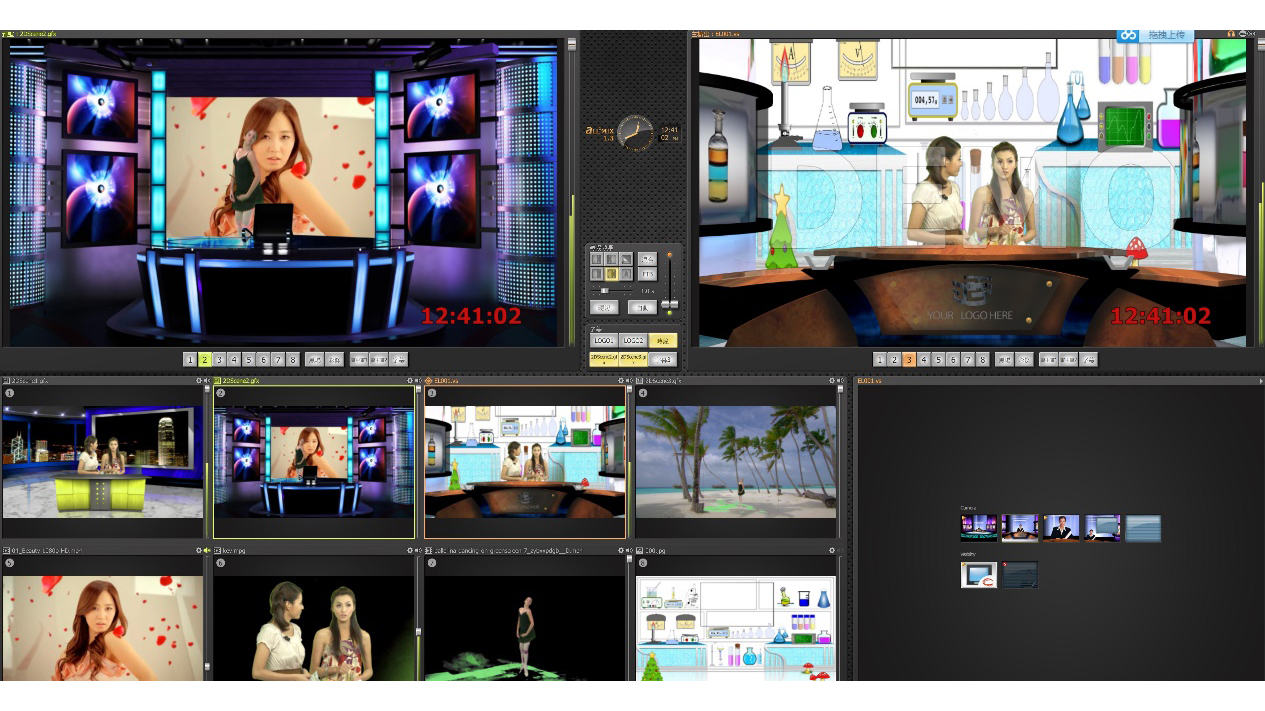The width and height of the screenshot is (1265, 711).
Task: Click the left preview monitor video
Action: coord(284,193)
